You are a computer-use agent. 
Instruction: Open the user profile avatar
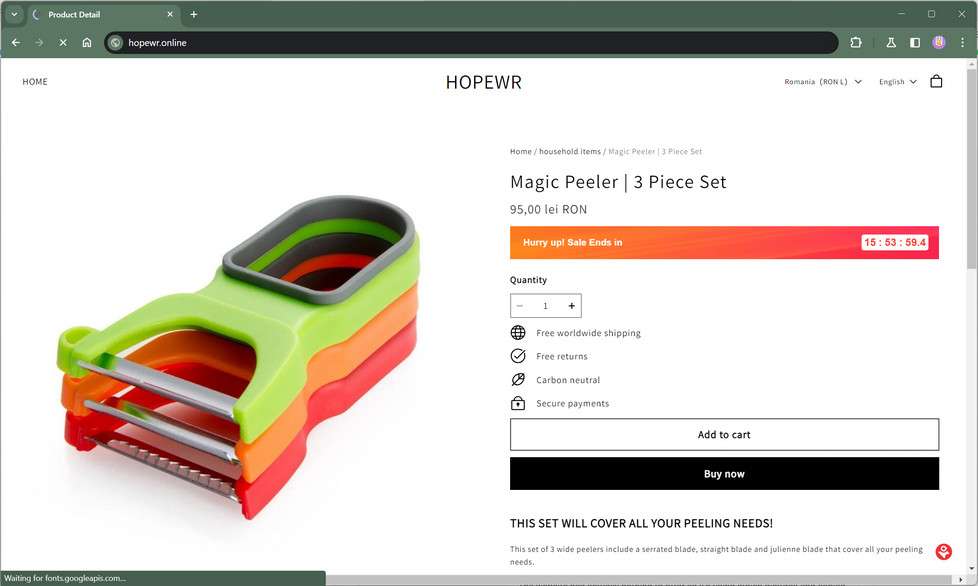[939, 42]
